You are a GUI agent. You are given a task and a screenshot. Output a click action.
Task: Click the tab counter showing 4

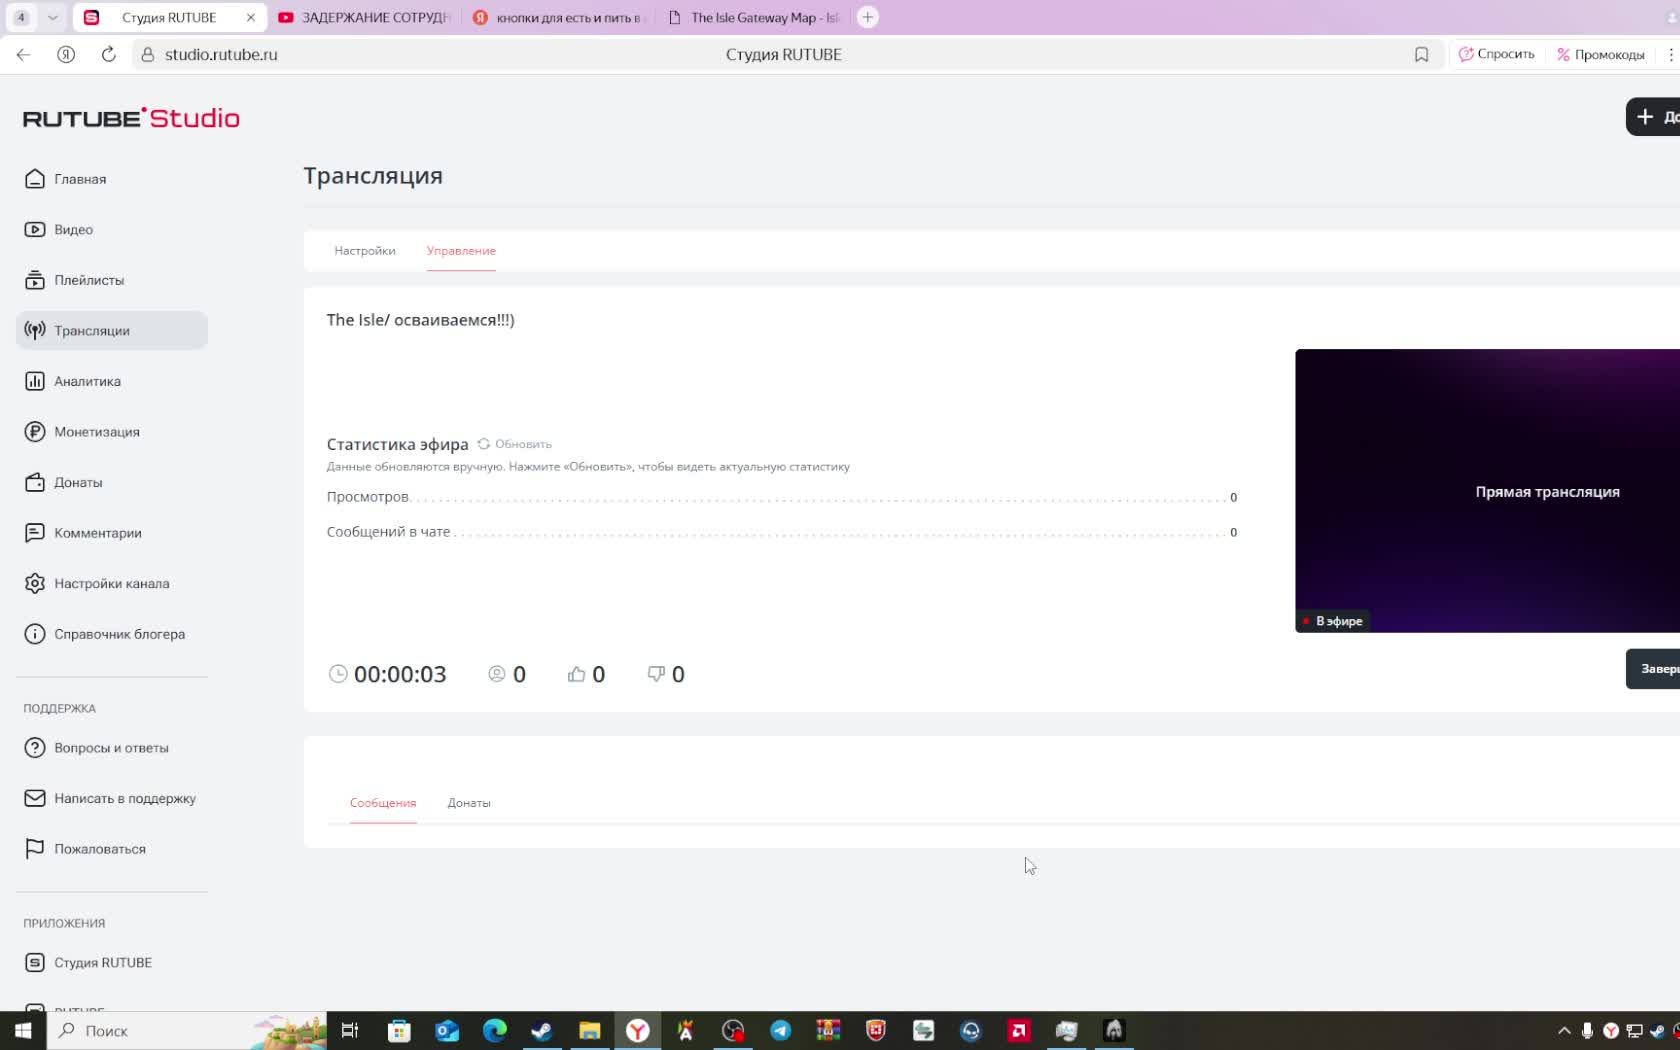pos(21,17)
